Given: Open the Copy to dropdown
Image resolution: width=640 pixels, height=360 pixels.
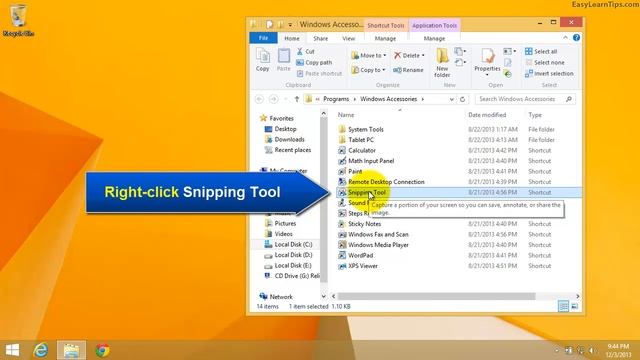Looking at the screenshot, I should pyautogui.click(x=369, y=70).
